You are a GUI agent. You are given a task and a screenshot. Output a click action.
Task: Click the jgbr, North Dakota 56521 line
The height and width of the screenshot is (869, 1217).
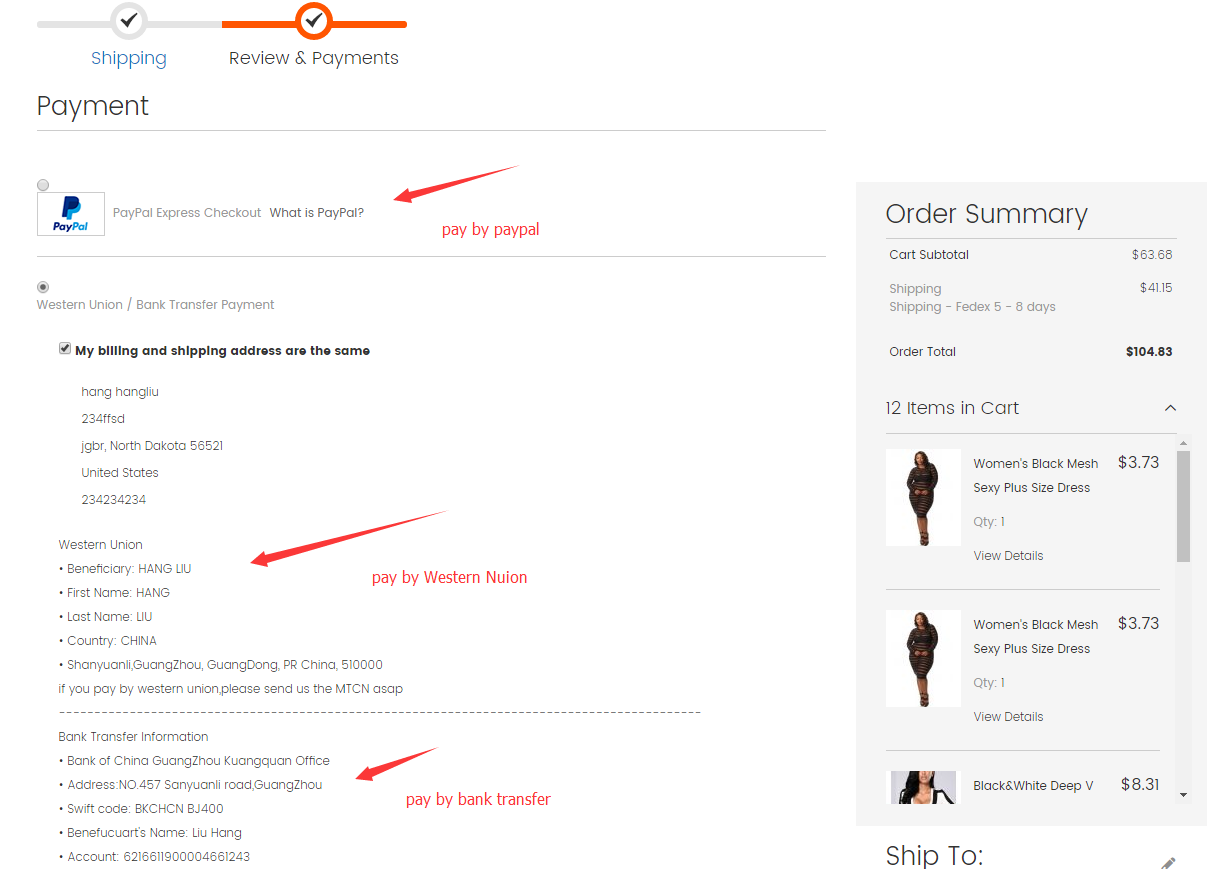pos(152,446)
